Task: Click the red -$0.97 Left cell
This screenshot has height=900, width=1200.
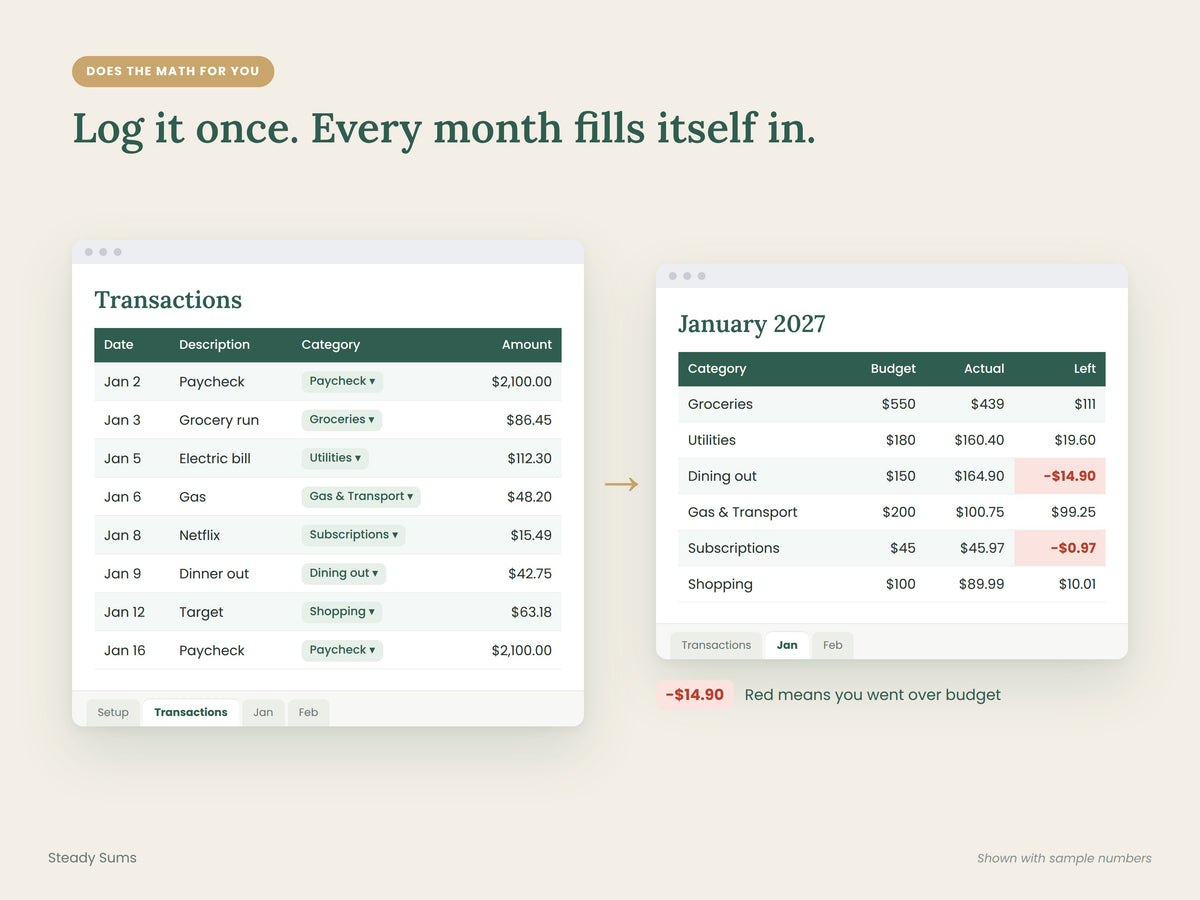Action: click(1060, 548)
